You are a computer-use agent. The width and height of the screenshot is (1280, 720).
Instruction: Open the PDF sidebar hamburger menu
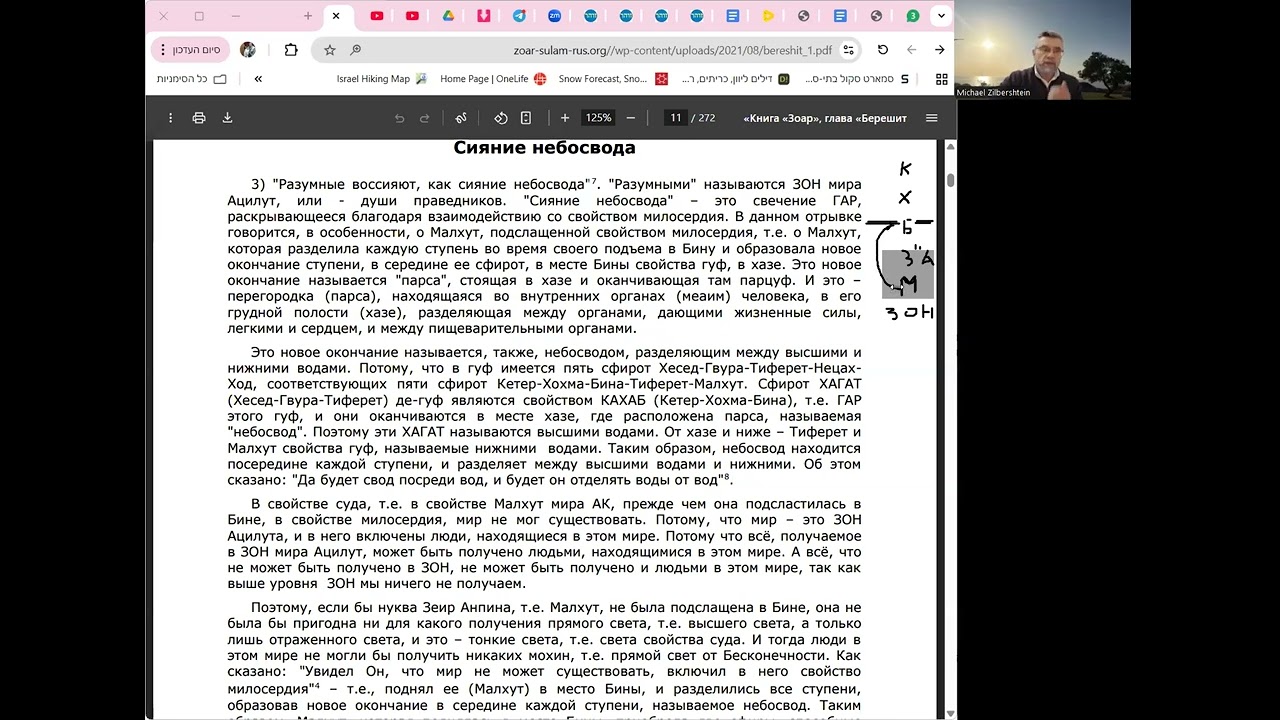(x=931, y=118)
